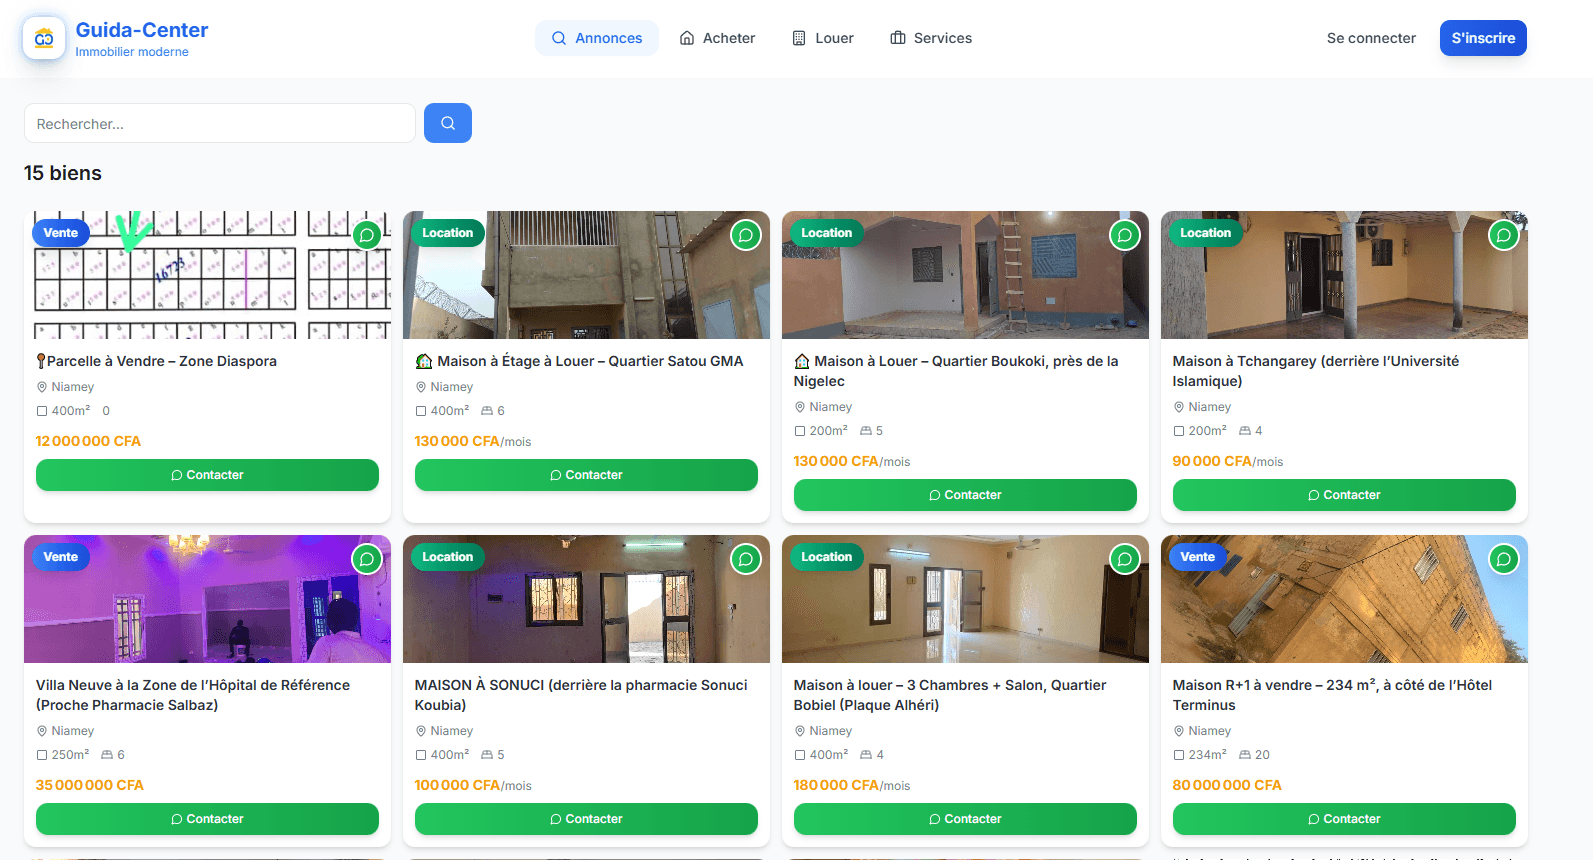
Task: Click the price '90 000 CFA/mois'
Action: point(1228,461)
